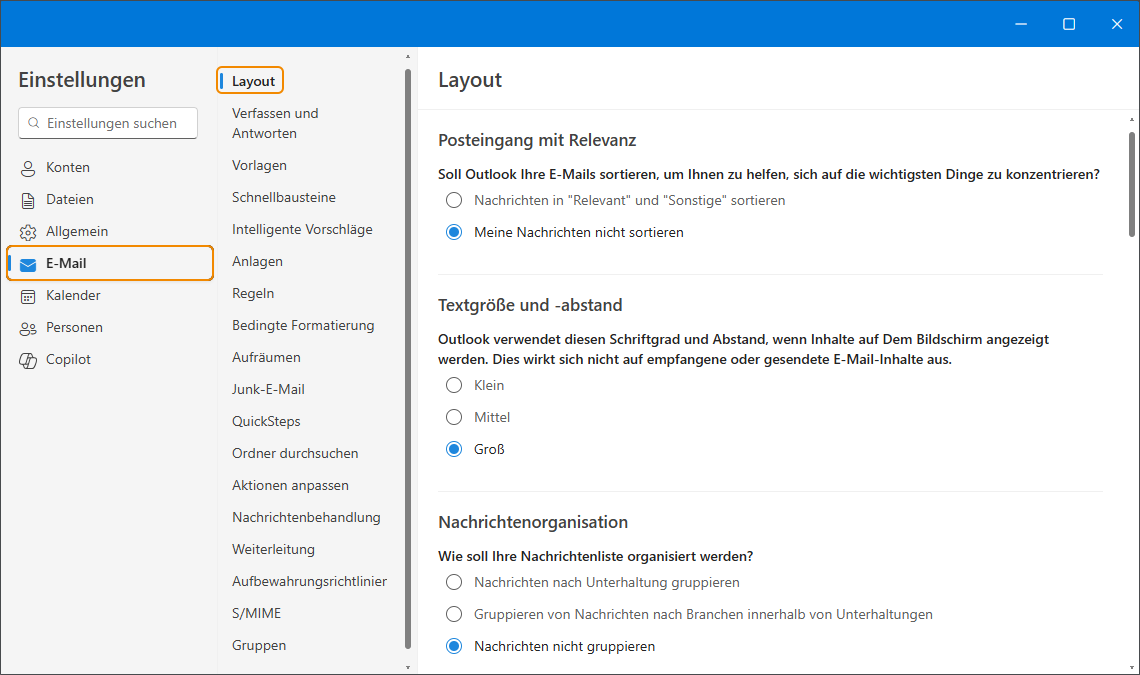Click the main content vertical scrollbar

(x=1131, y=183)
